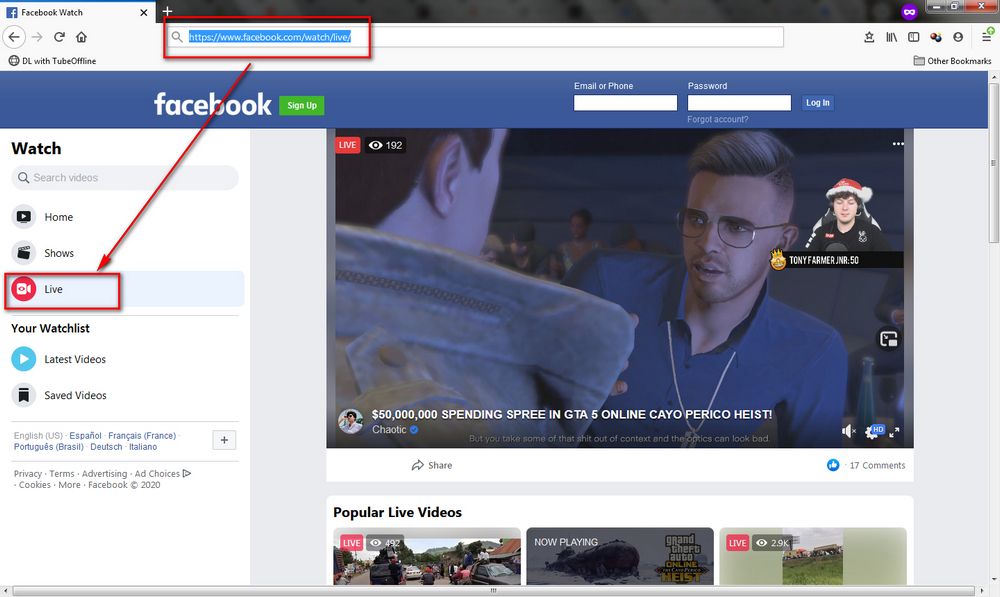The width and height of the screenshot is (1000, 597).
Task: Click the Log In button
Action: (x=818, y=103)
